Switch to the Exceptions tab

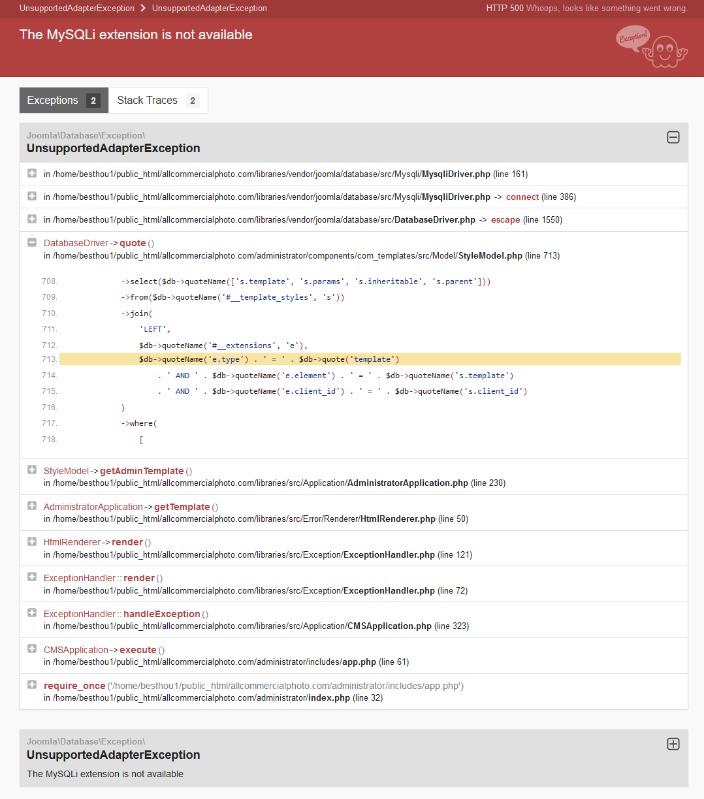64,100
